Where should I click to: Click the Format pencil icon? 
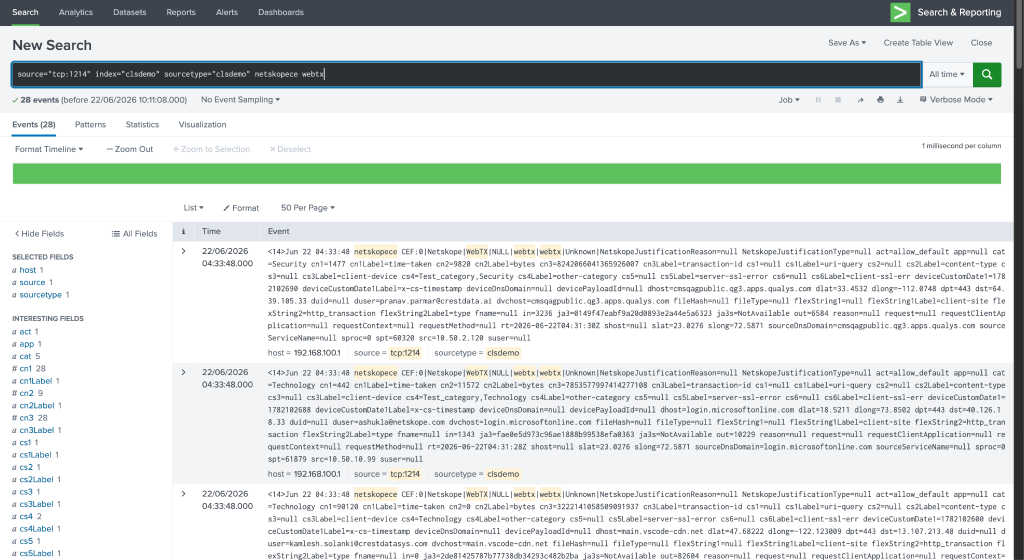click(226, 208)
